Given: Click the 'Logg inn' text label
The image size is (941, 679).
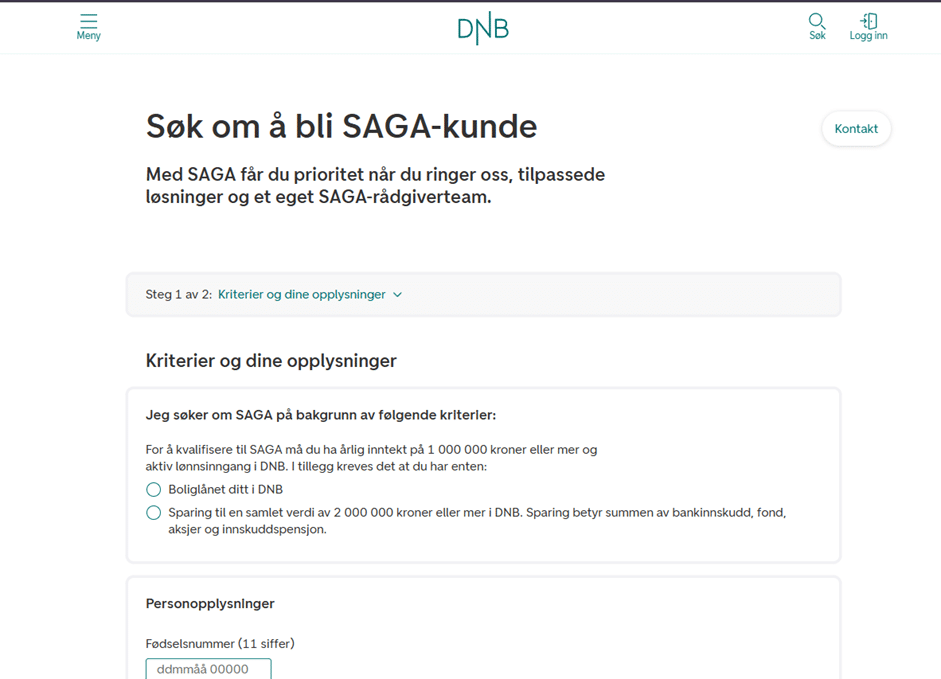Looking at the screenshot, I should 868,36.
